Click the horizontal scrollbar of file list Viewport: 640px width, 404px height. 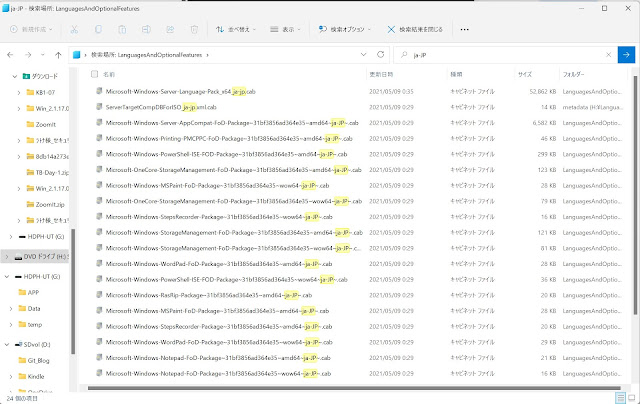point(354,388)
